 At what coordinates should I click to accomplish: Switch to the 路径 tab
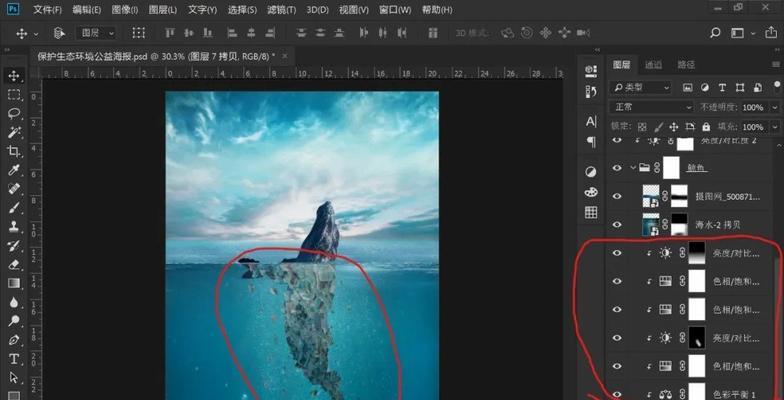tap(686, 64)
